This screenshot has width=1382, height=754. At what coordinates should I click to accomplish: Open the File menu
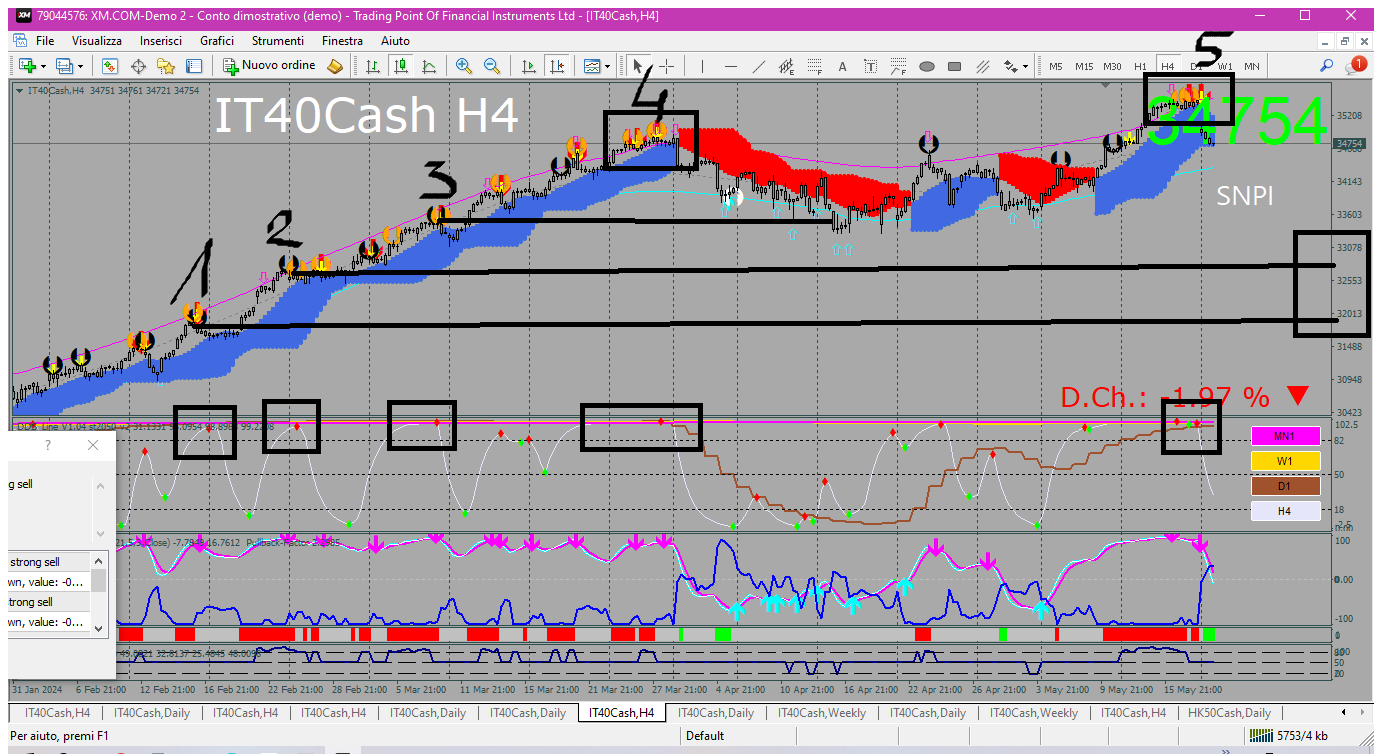pos(45,41)
